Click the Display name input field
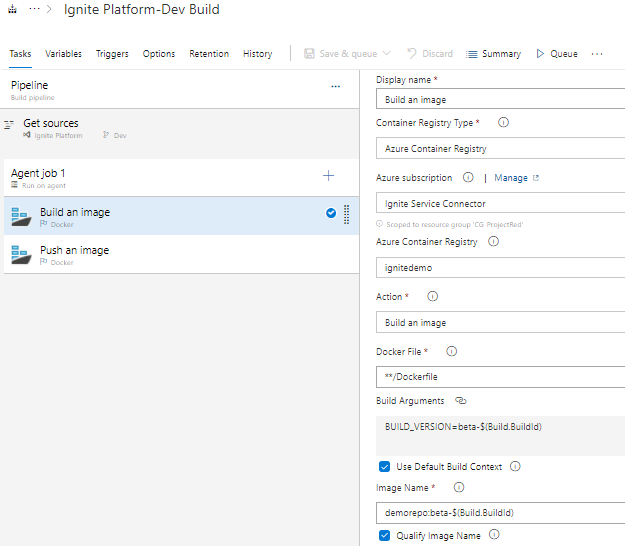625x546 pixels. [x=500, y=99]
